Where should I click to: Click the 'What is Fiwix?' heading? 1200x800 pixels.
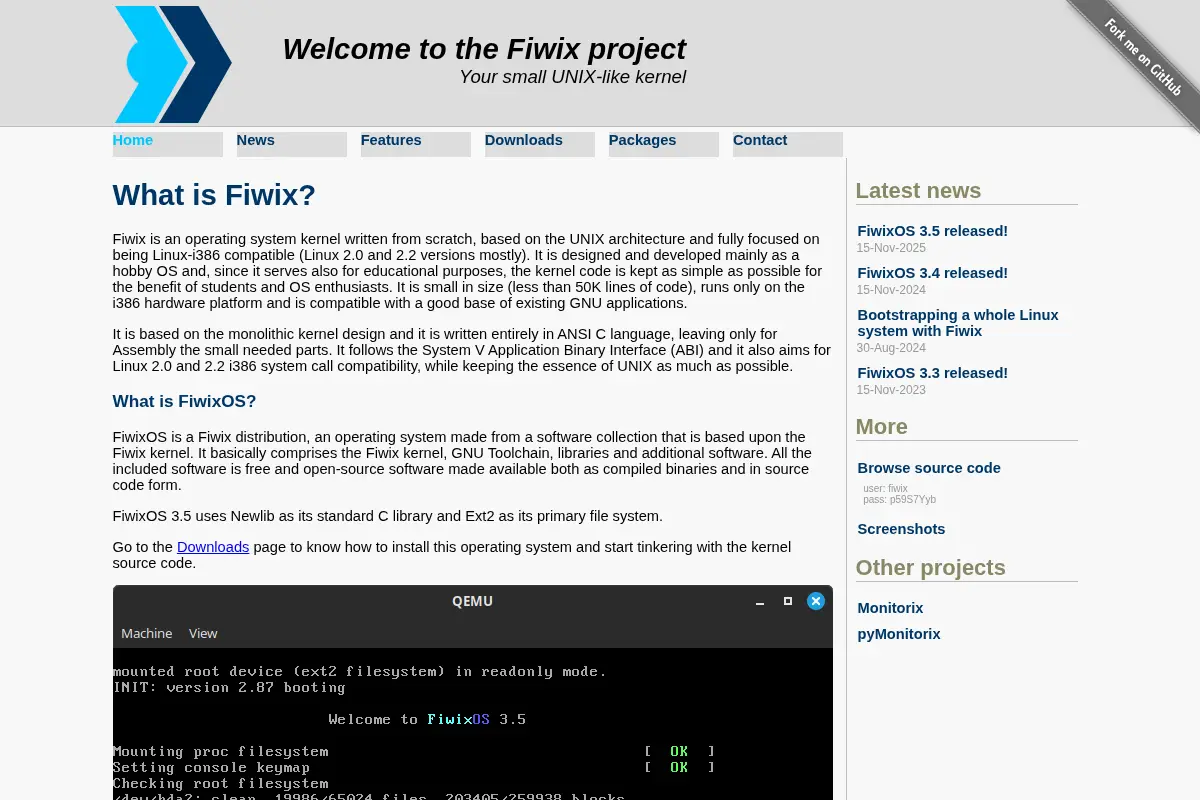tap(214, 195)
